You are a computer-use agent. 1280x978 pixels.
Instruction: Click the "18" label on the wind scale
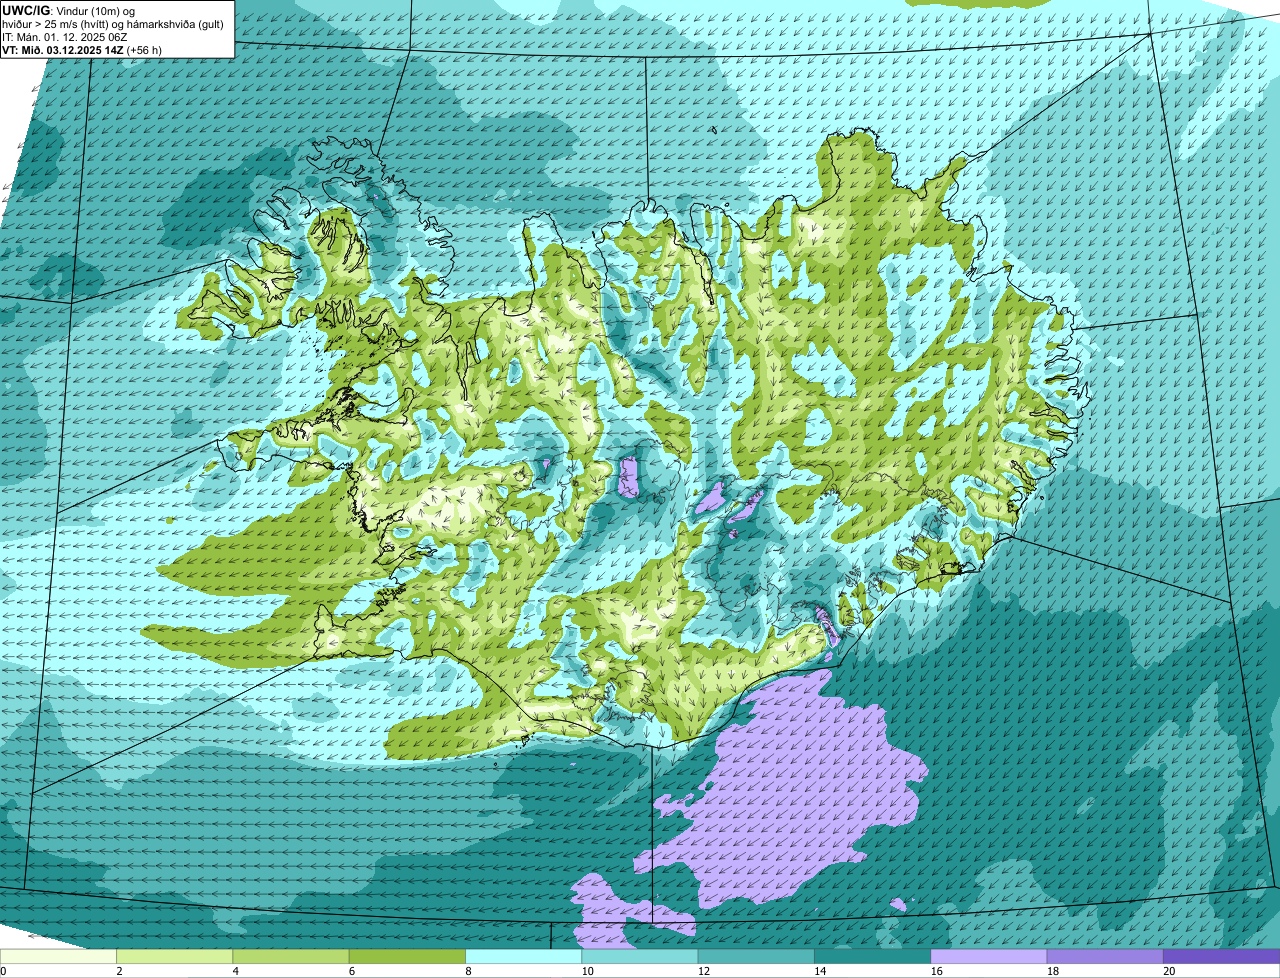click(x=1053, y=971)
